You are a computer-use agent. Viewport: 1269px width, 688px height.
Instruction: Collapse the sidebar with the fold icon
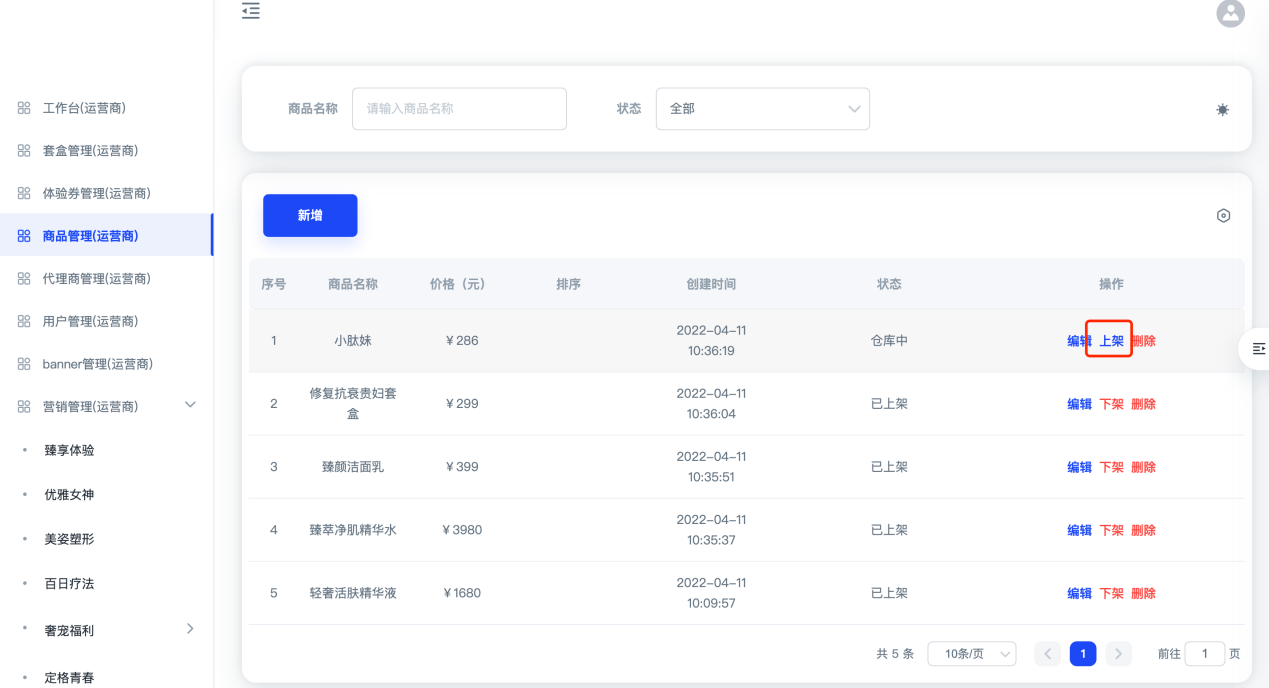tap(251, 11)
